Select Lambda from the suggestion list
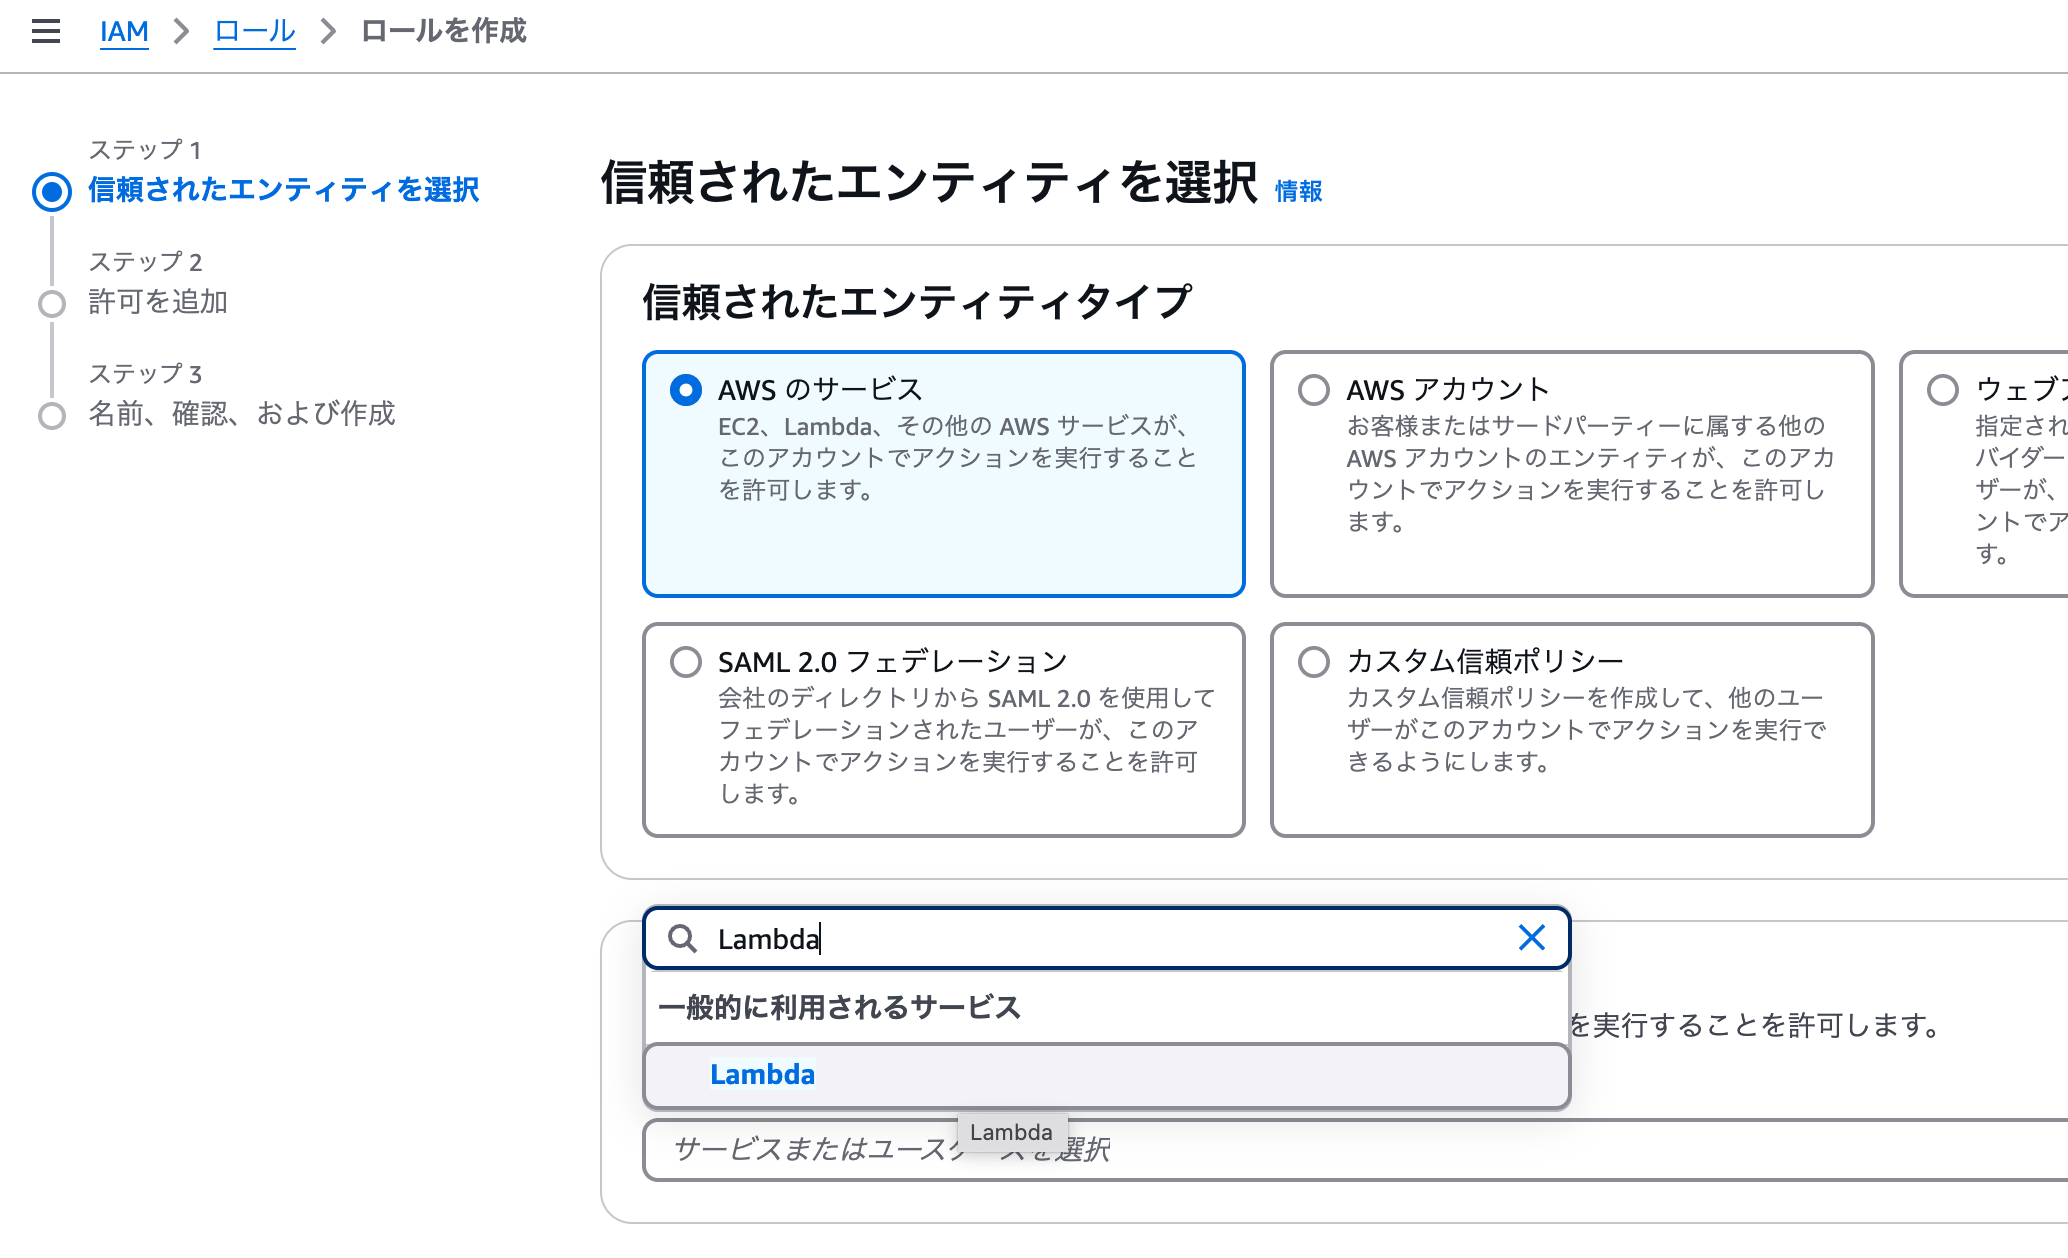This screenshot has width=2068, height=1258. 762,1075
